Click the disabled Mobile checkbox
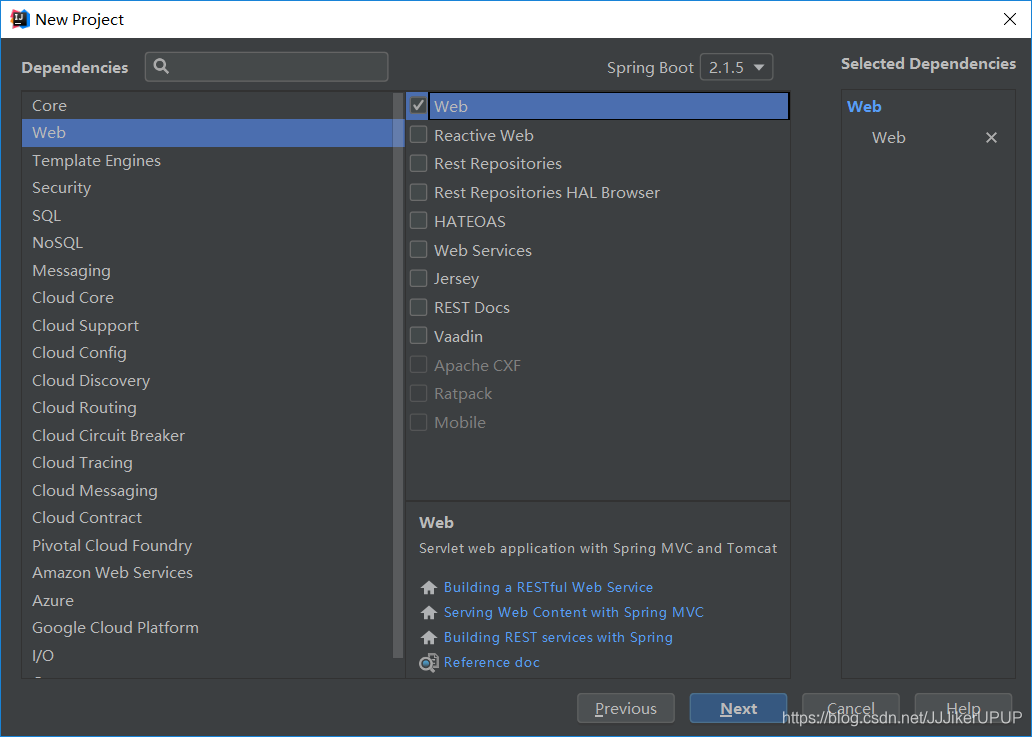This screenshot has width=1032, height=737. (419, 422)
